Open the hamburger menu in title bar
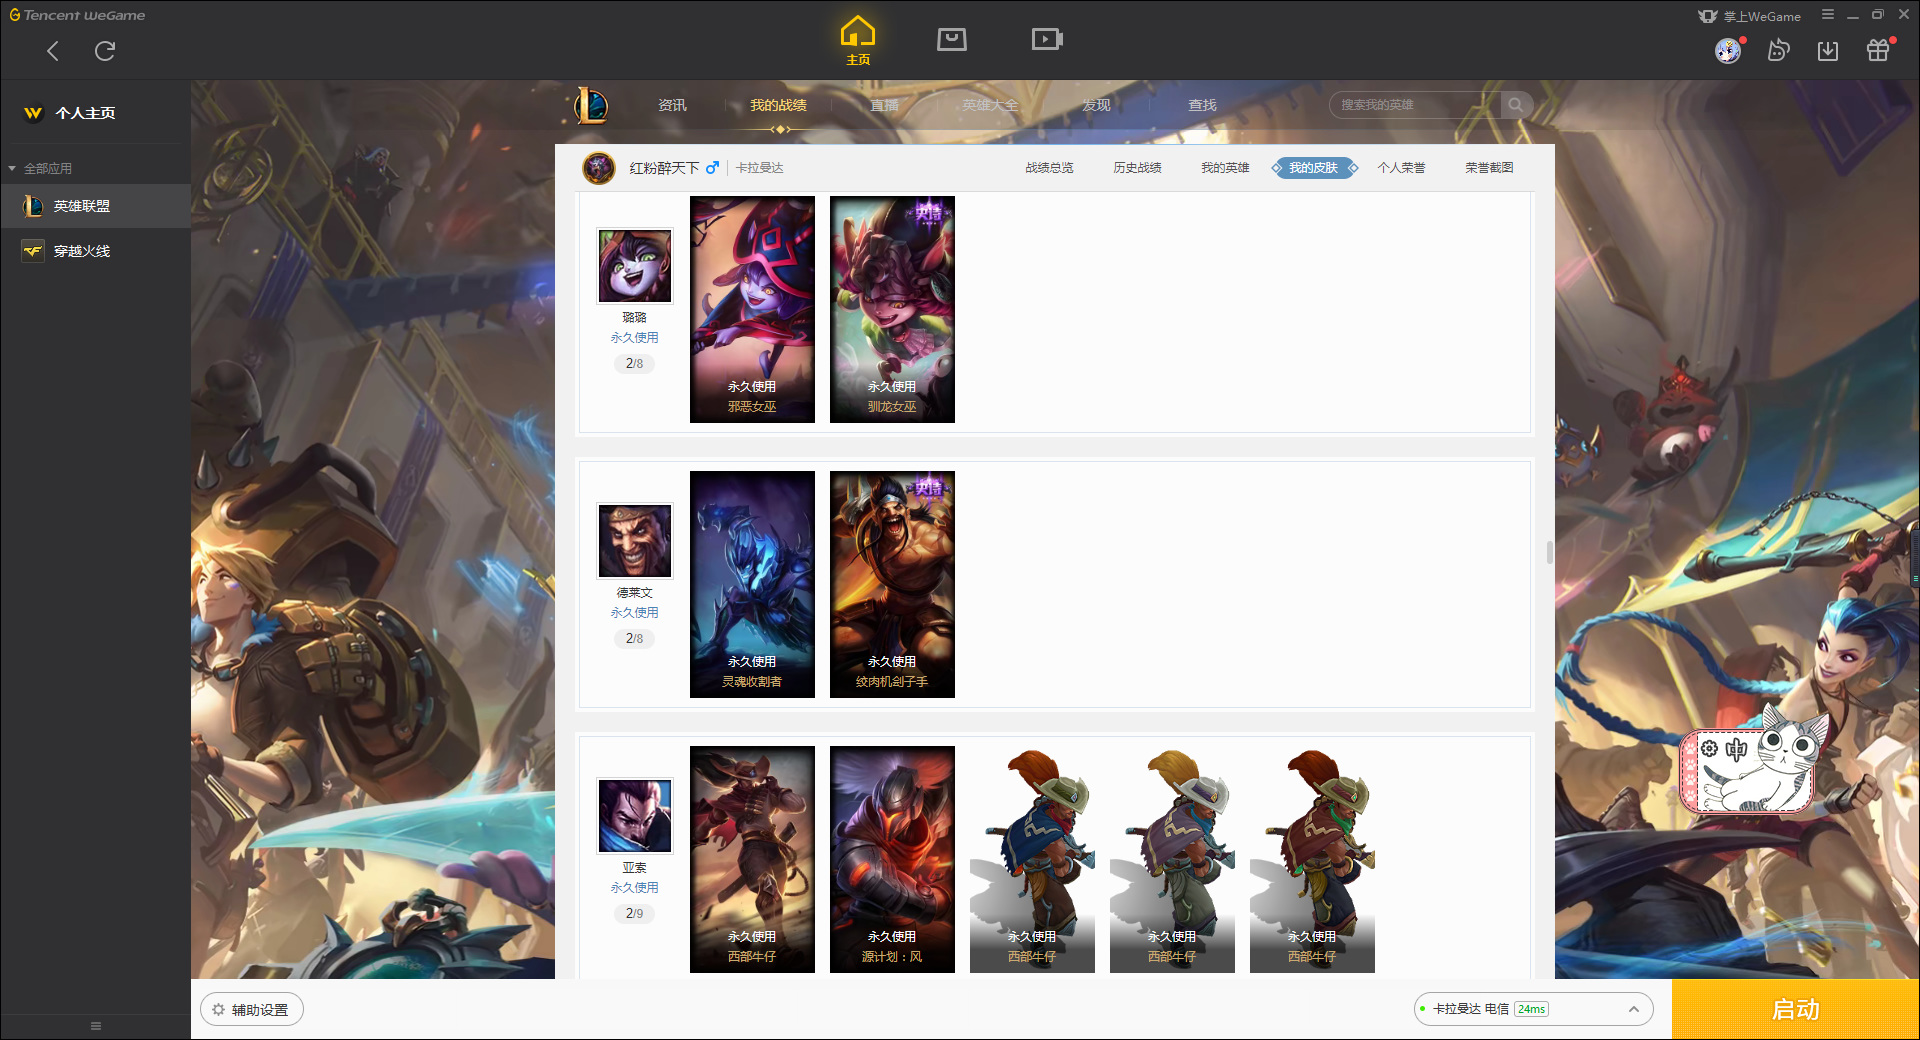This screenshot has width=1920, height=1040. point(1828,15)
